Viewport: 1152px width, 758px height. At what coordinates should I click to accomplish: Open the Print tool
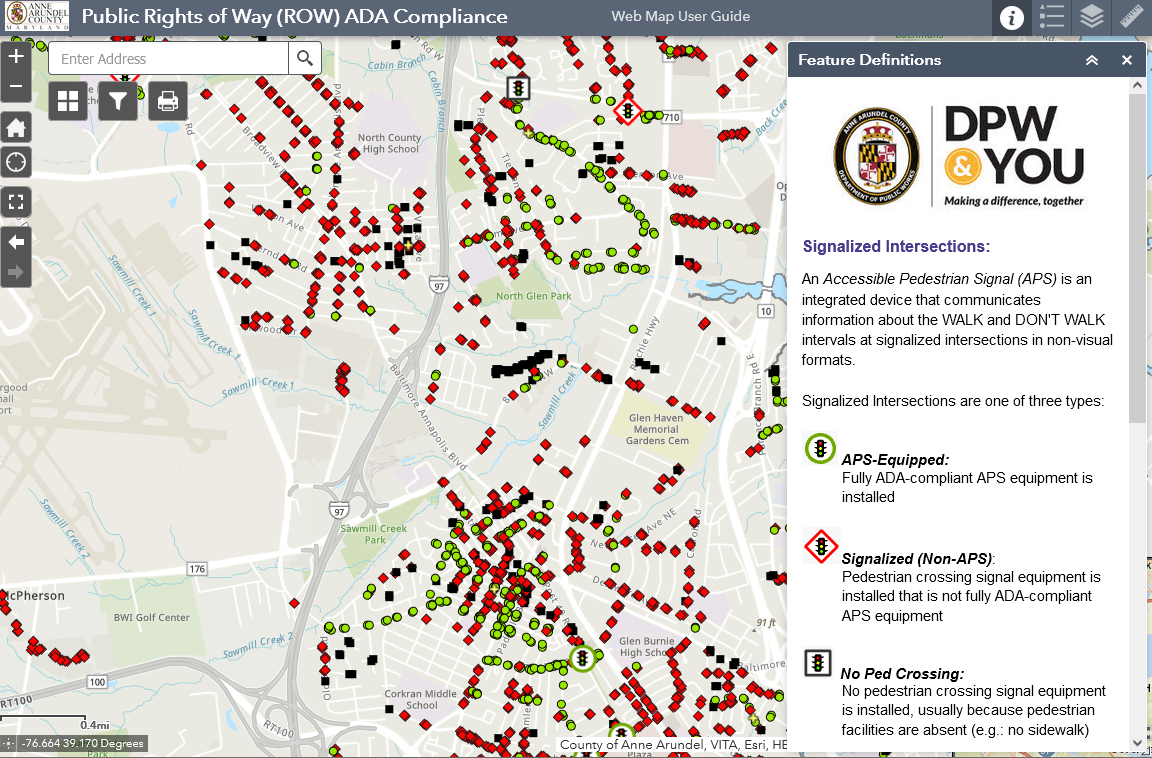point(167,100)
